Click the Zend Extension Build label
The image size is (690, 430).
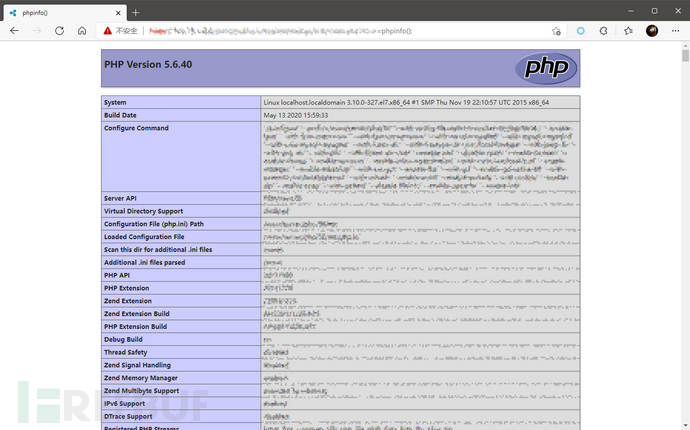(136, 314)
